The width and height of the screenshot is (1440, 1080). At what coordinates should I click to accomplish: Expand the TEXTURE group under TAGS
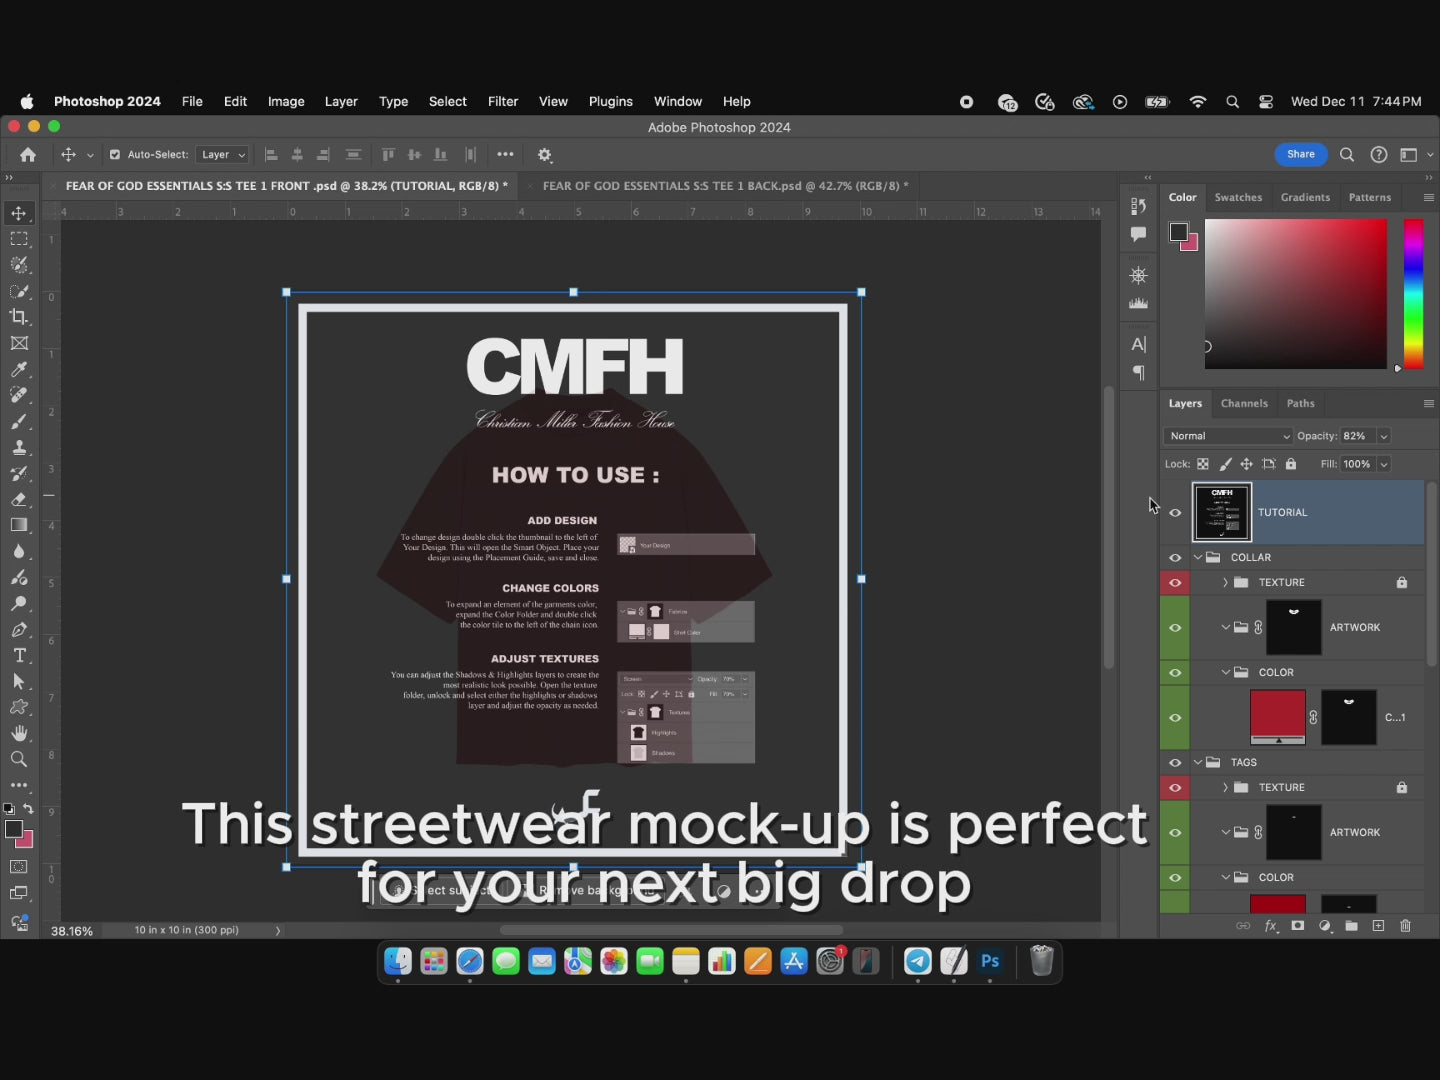click(1225, 788)
